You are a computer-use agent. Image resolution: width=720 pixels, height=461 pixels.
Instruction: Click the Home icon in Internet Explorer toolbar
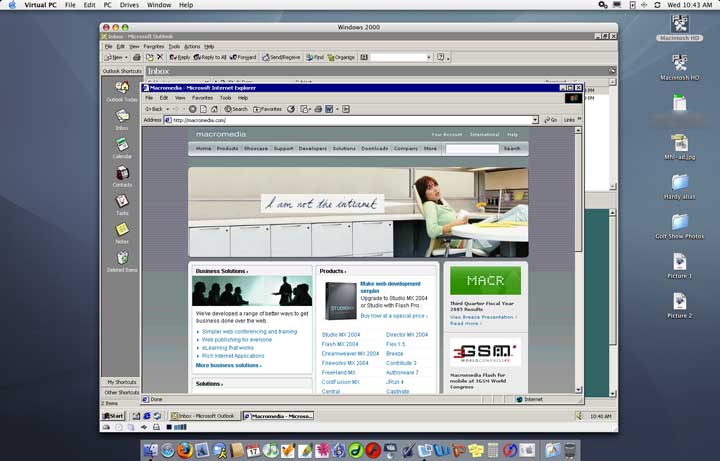click(214, 109)
